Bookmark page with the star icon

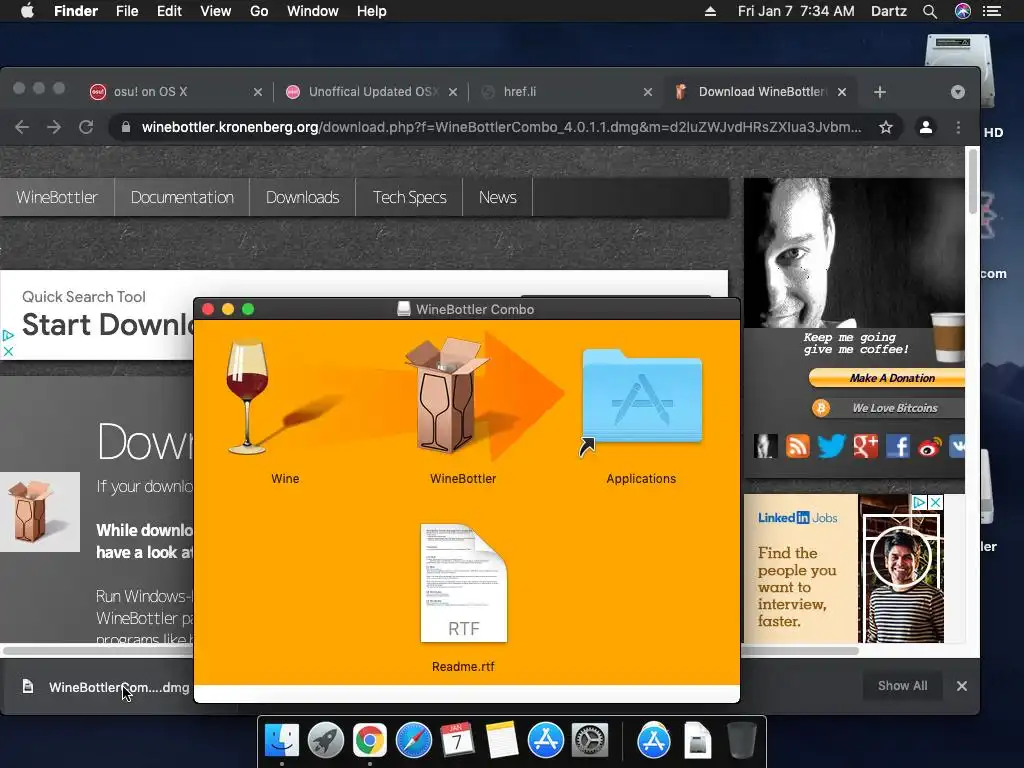click(x=886, y=127)
